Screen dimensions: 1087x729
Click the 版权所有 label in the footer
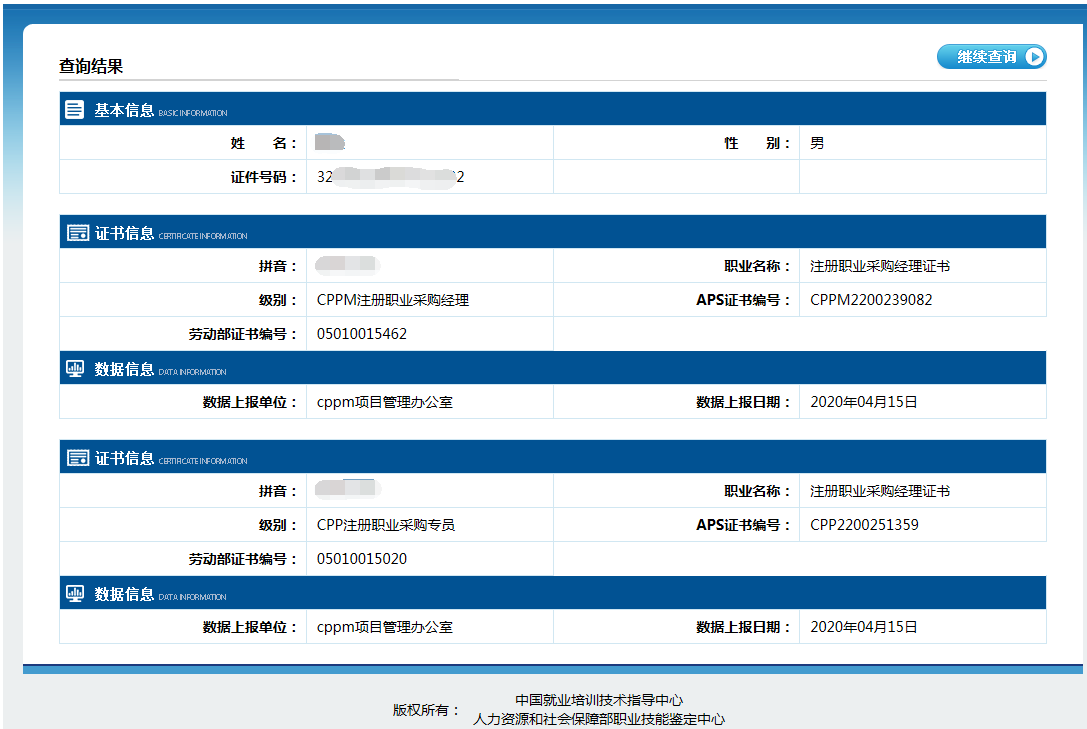426,710
